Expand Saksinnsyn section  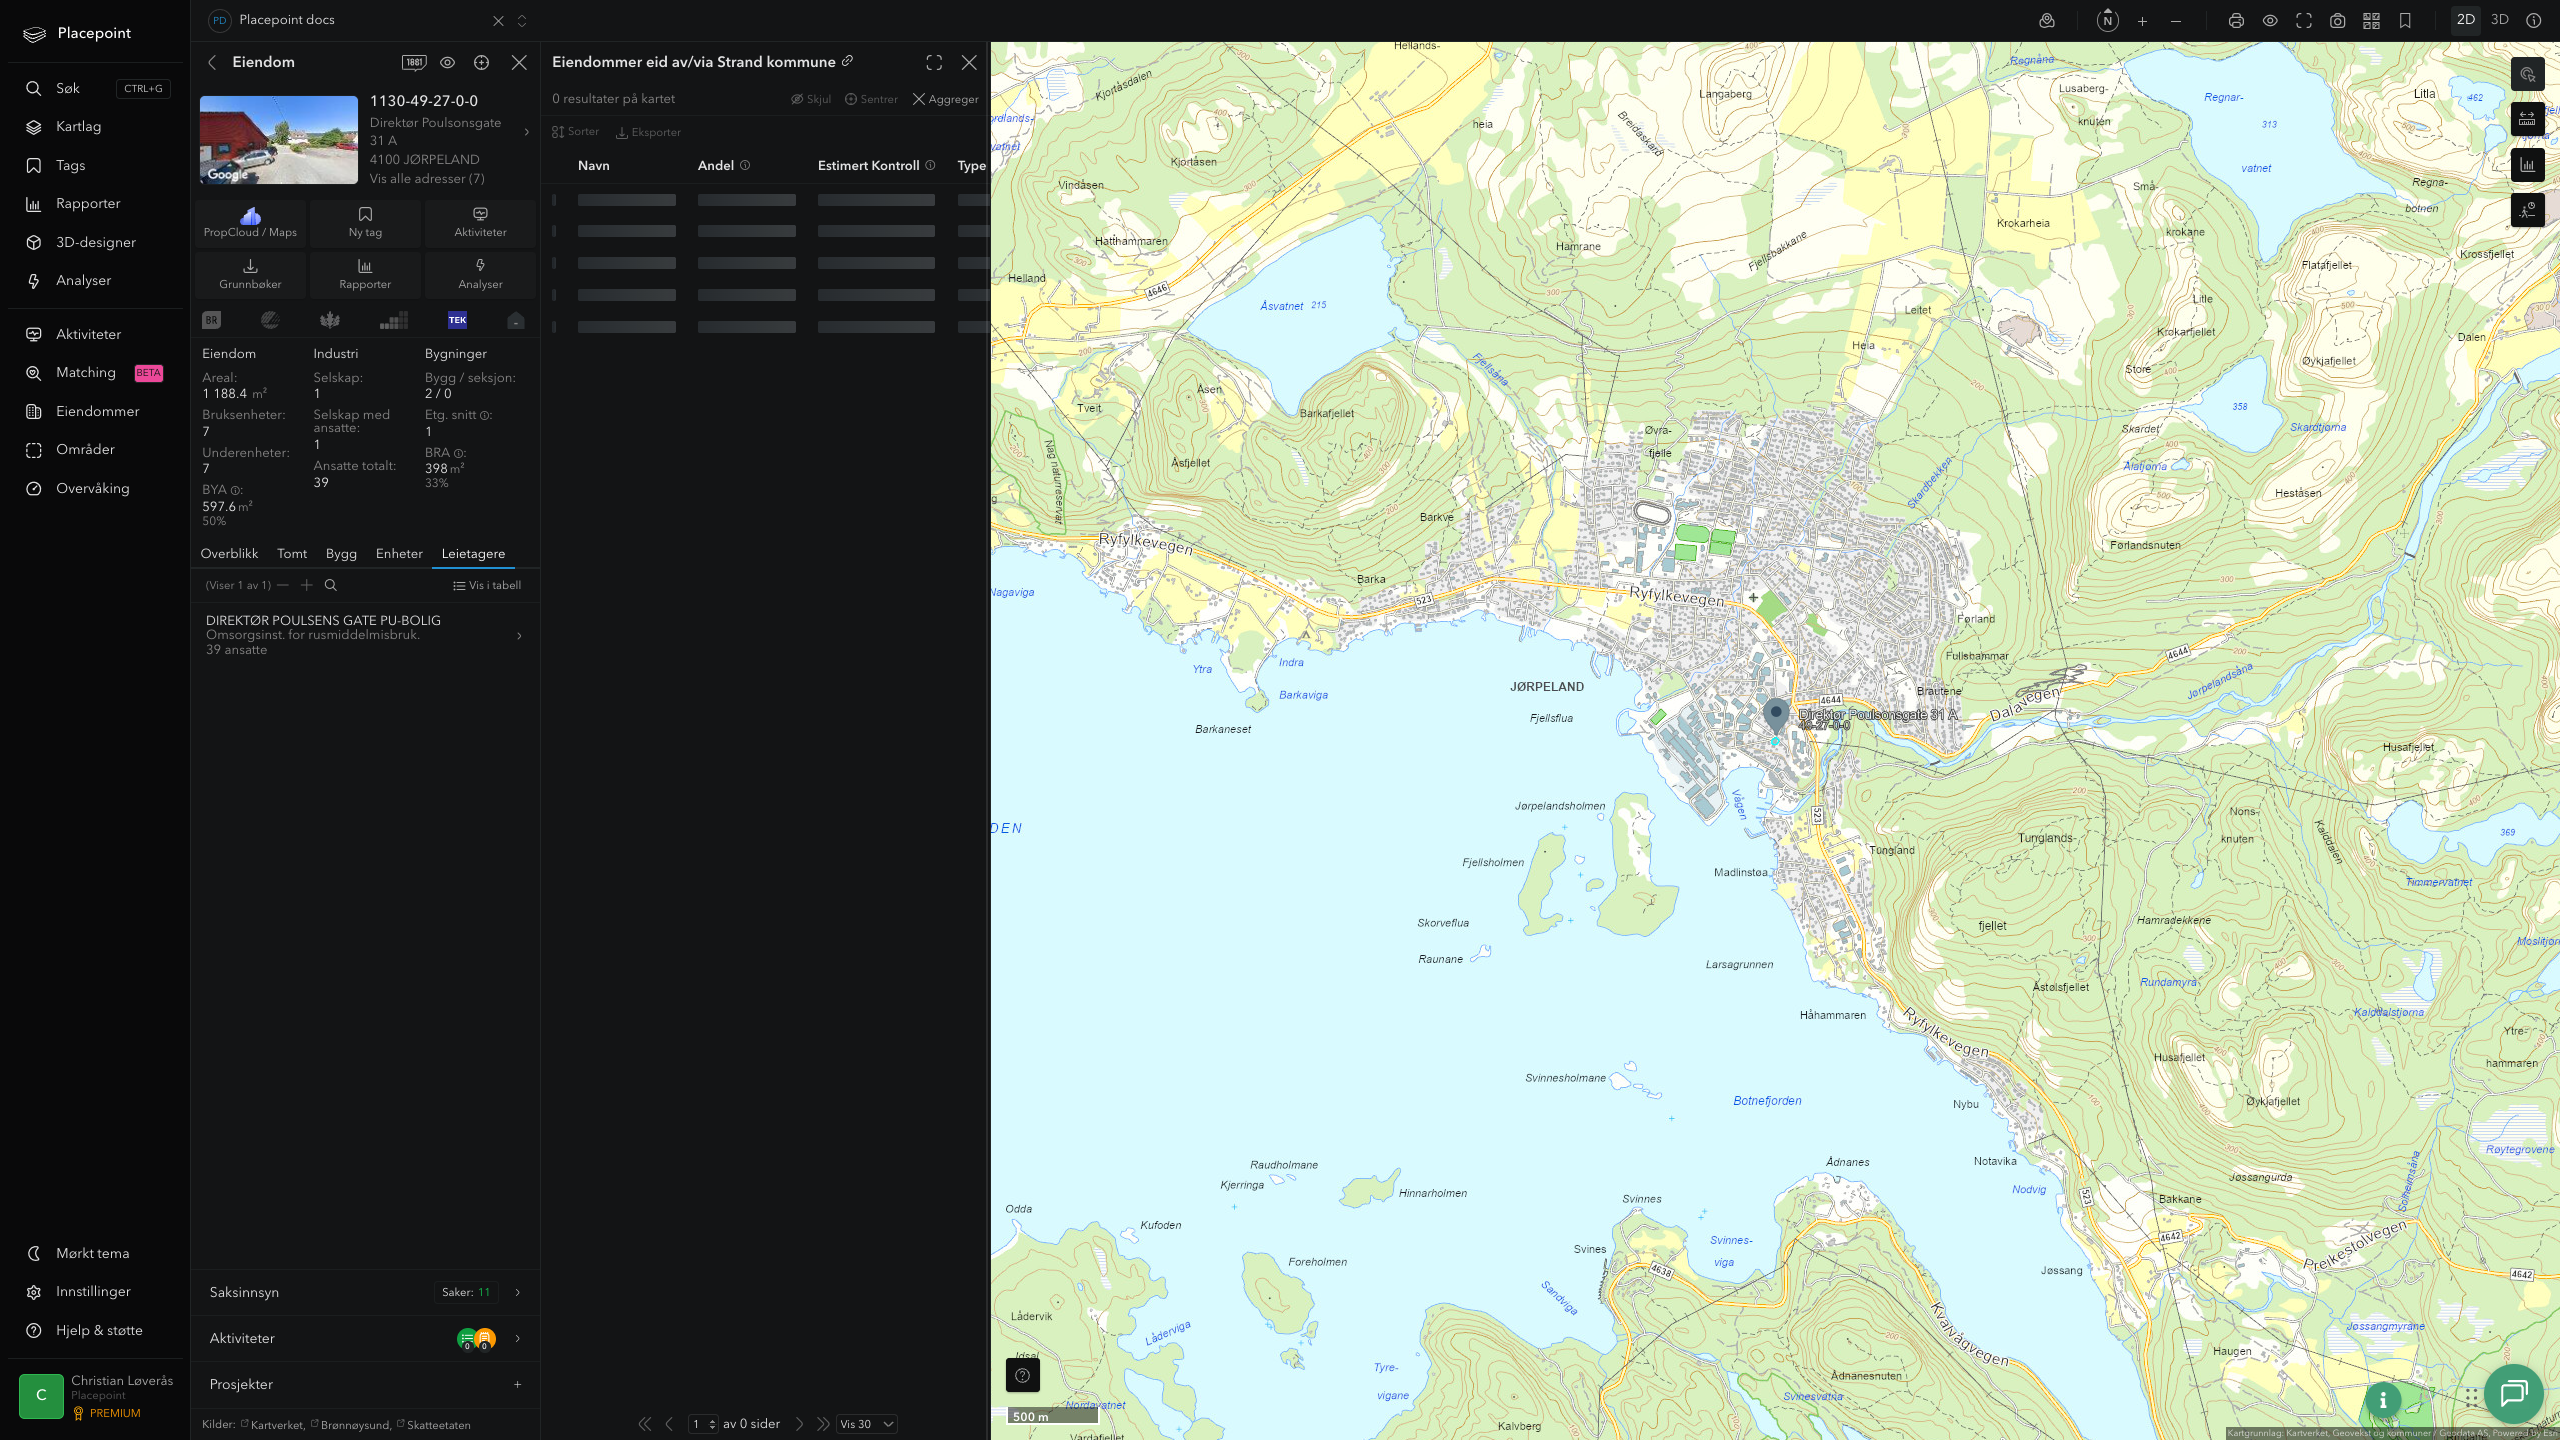(x=365, y=1292)
